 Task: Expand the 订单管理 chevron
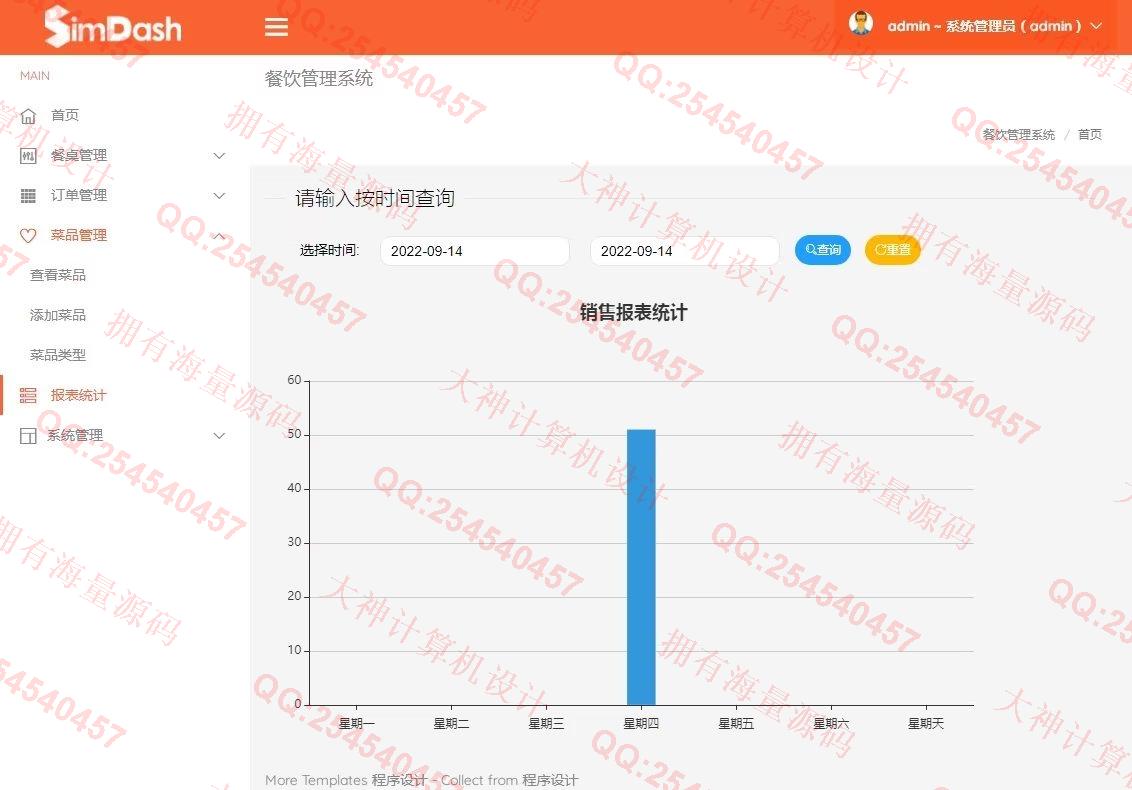220,195
